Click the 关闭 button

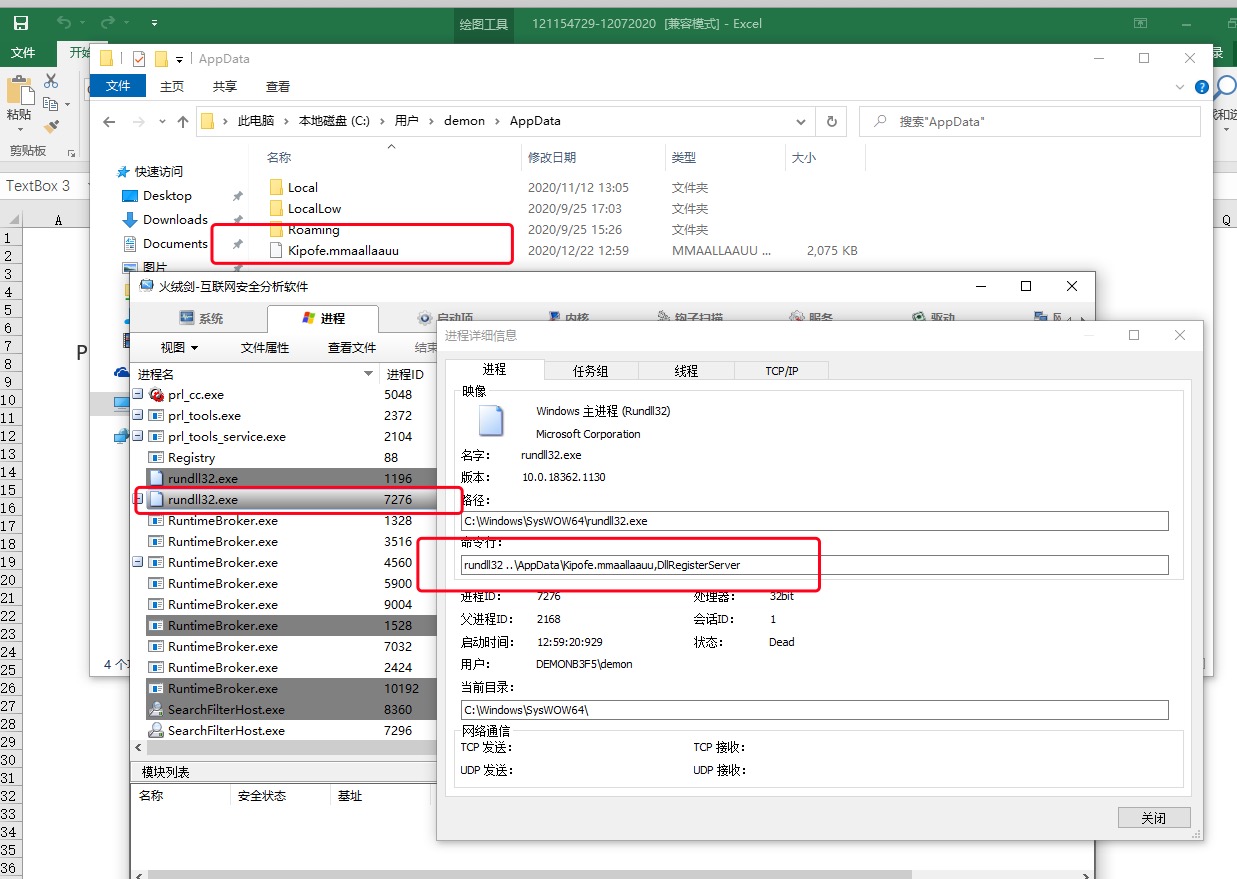1154,817
